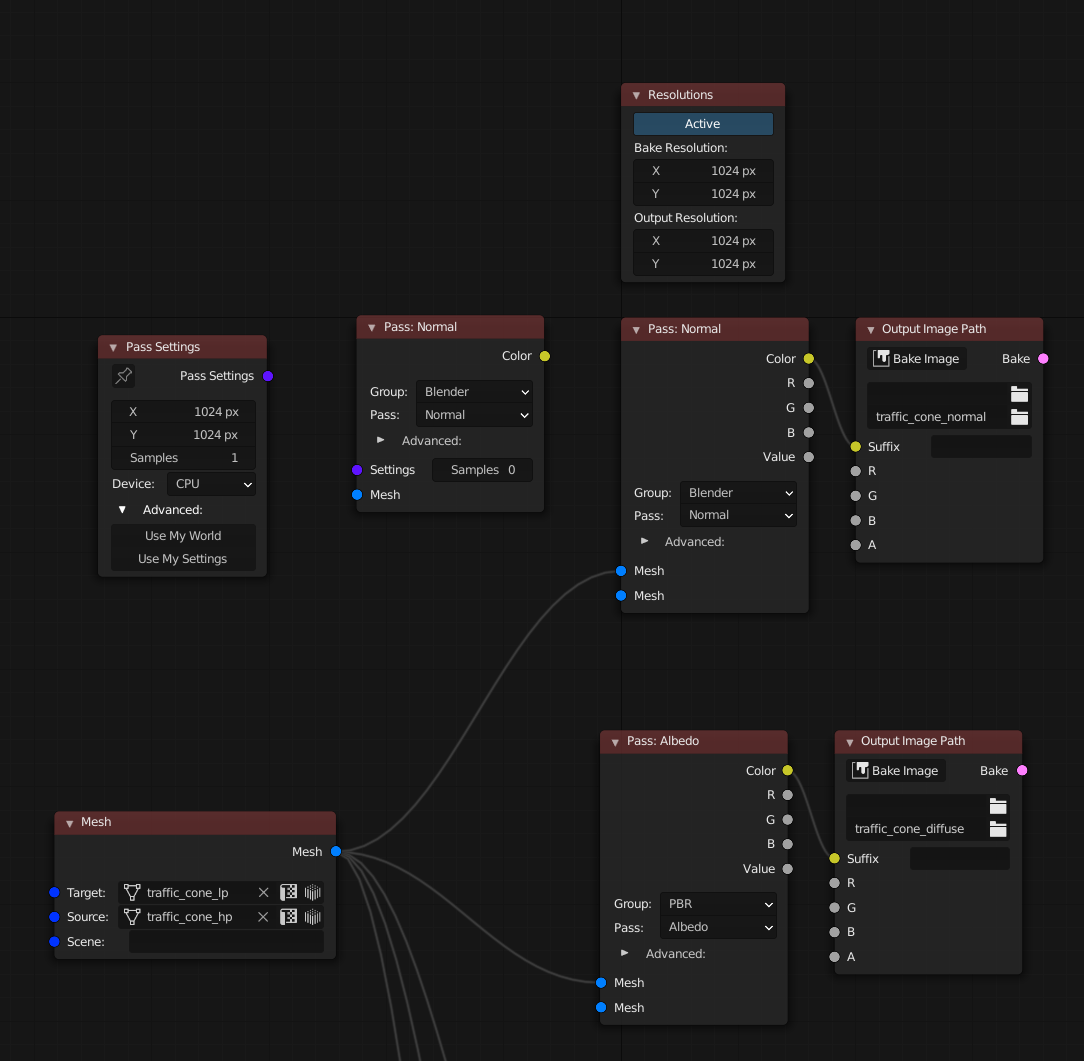Viewport: 1084px width, 1061px height.
Task: Click the isolate icon in the Source row
Action: [288, 917]
